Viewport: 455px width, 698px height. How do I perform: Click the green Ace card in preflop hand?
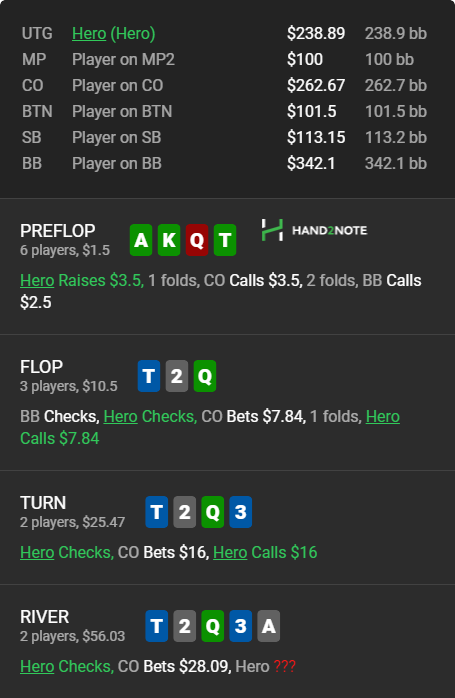141,240
